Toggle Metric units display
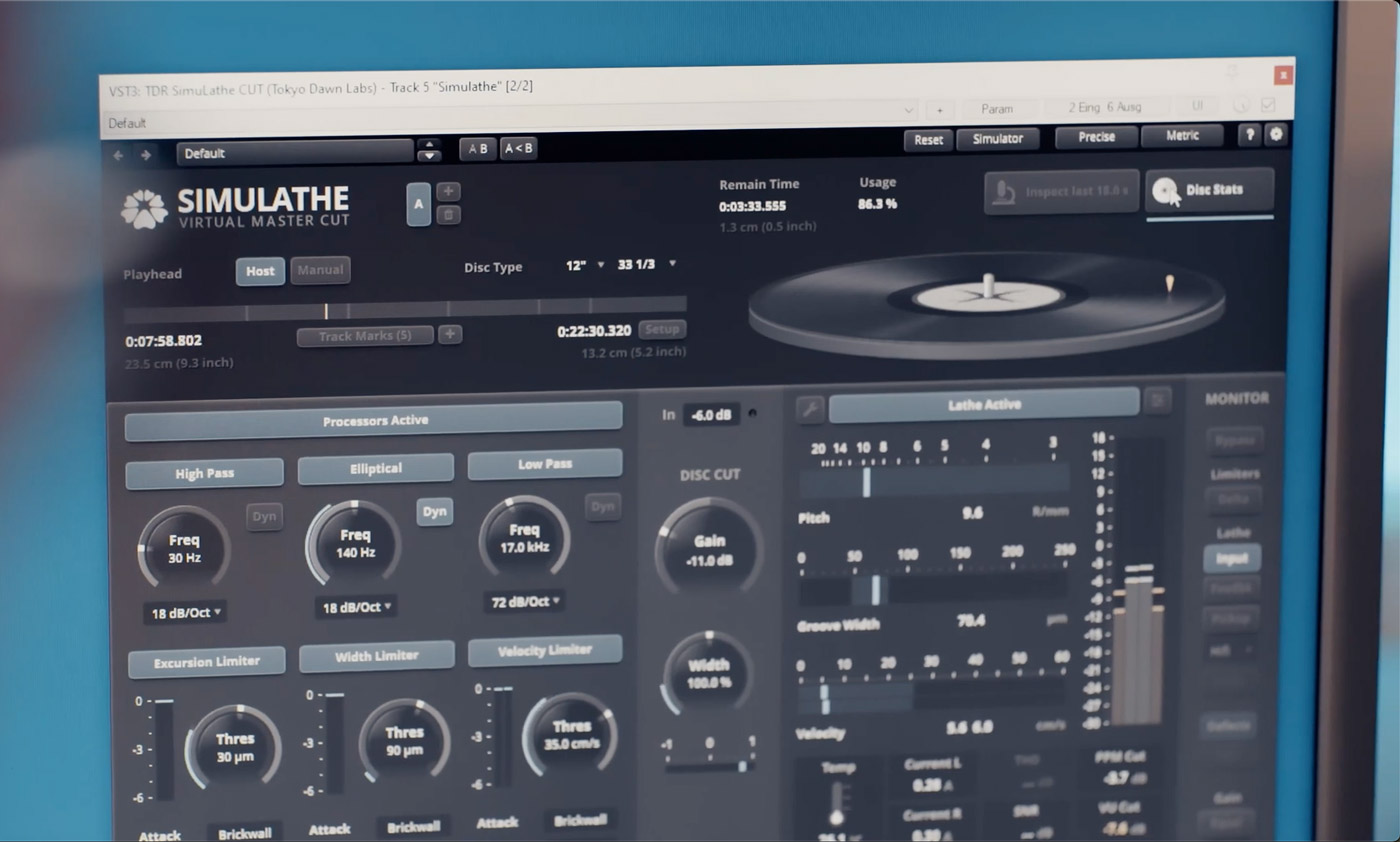The width and height of the screenshot is (1400, 842). click(1182, 136)
